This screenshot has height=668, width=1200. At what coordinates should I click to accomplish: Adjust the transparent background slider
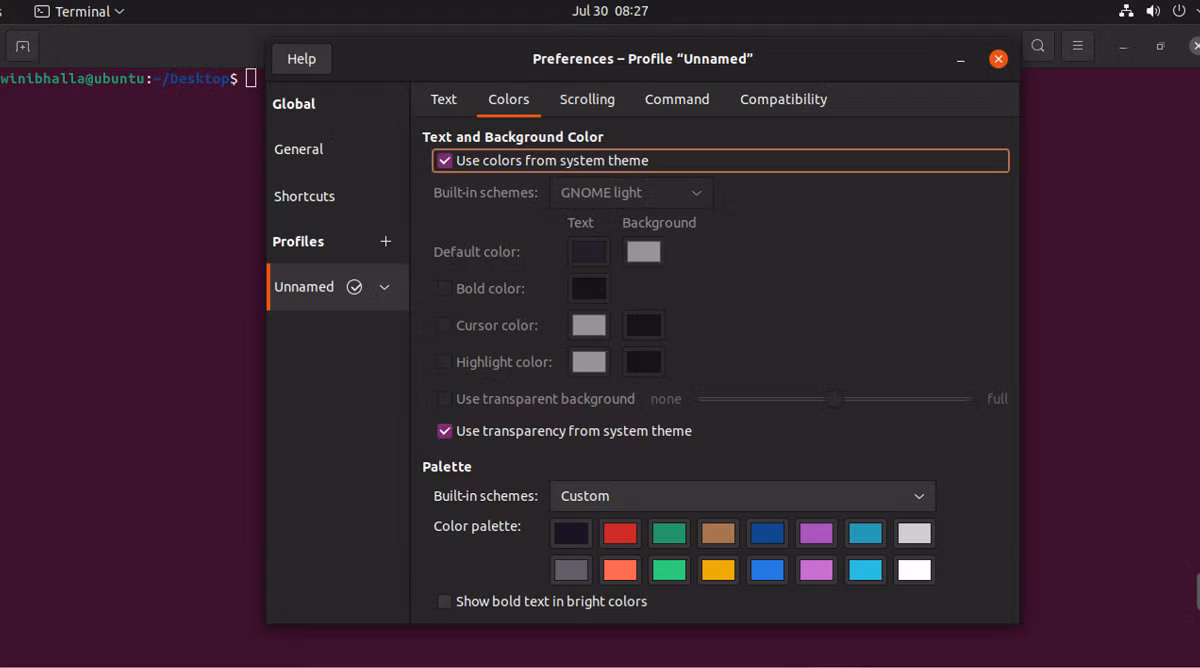point(835,399)
